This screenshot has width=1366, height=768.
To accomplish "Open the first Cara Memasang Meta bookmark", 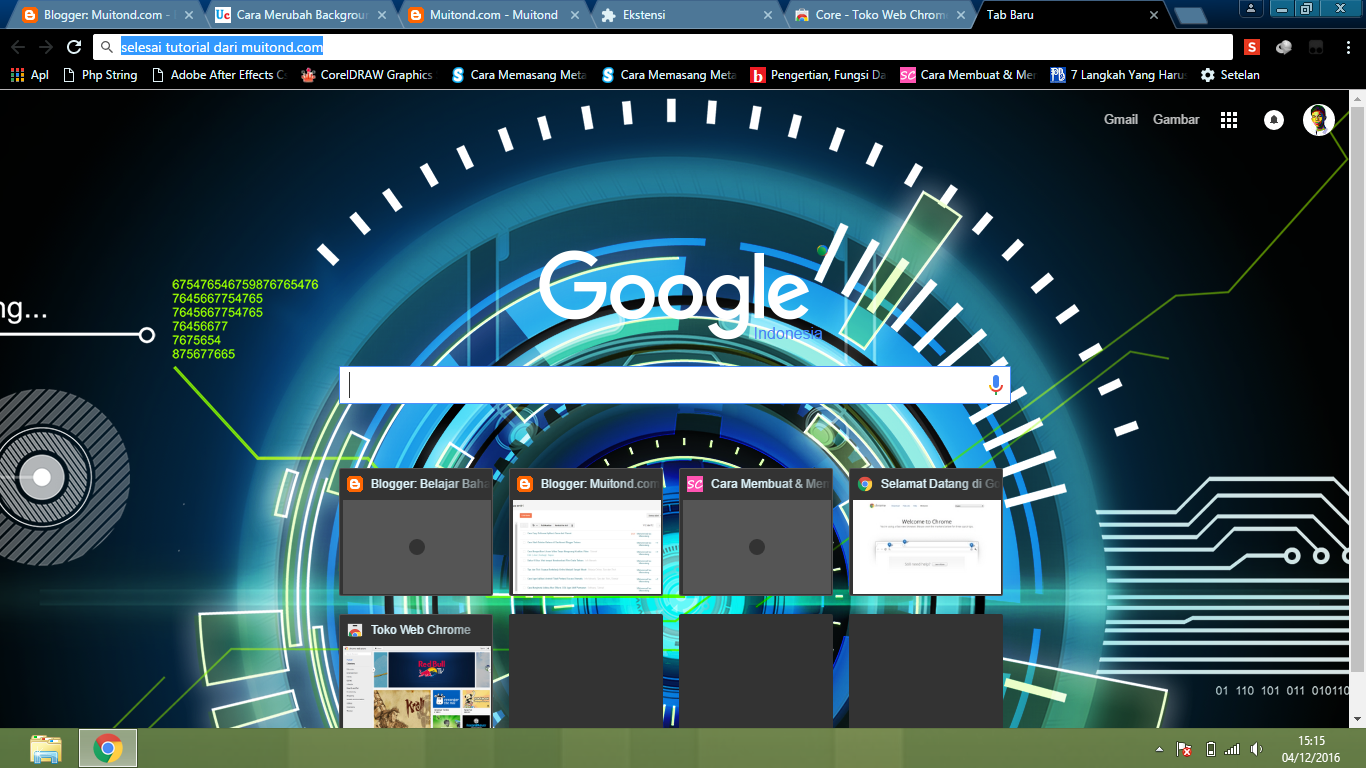I will pyautogui.click(x=519, y=75).
